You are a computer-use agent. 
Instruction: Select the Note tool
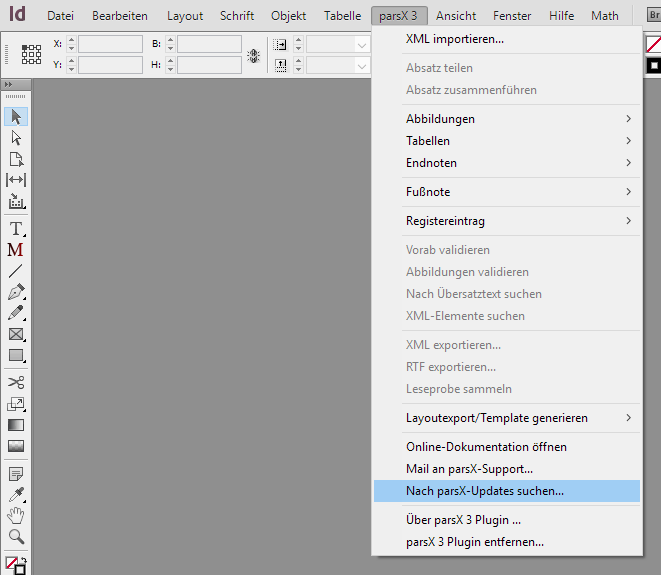coord(16,474)
